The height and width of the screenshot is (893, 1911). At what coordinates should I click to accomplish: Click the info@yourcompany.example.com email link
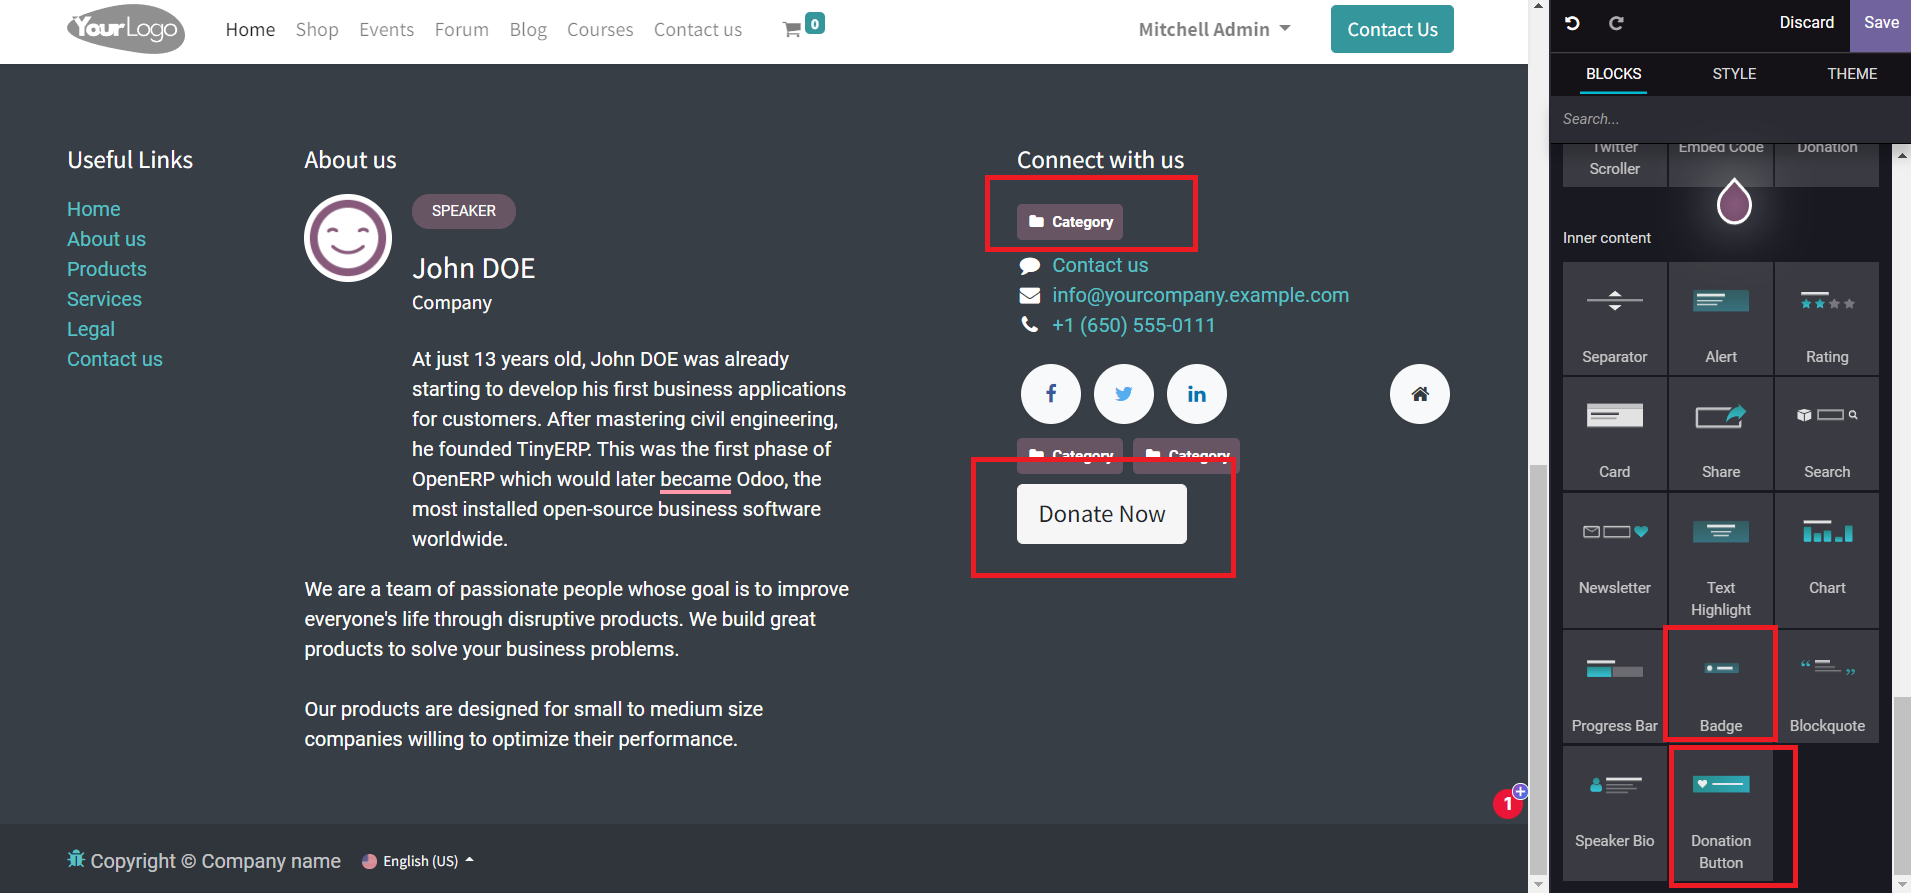coord(1200,295)
